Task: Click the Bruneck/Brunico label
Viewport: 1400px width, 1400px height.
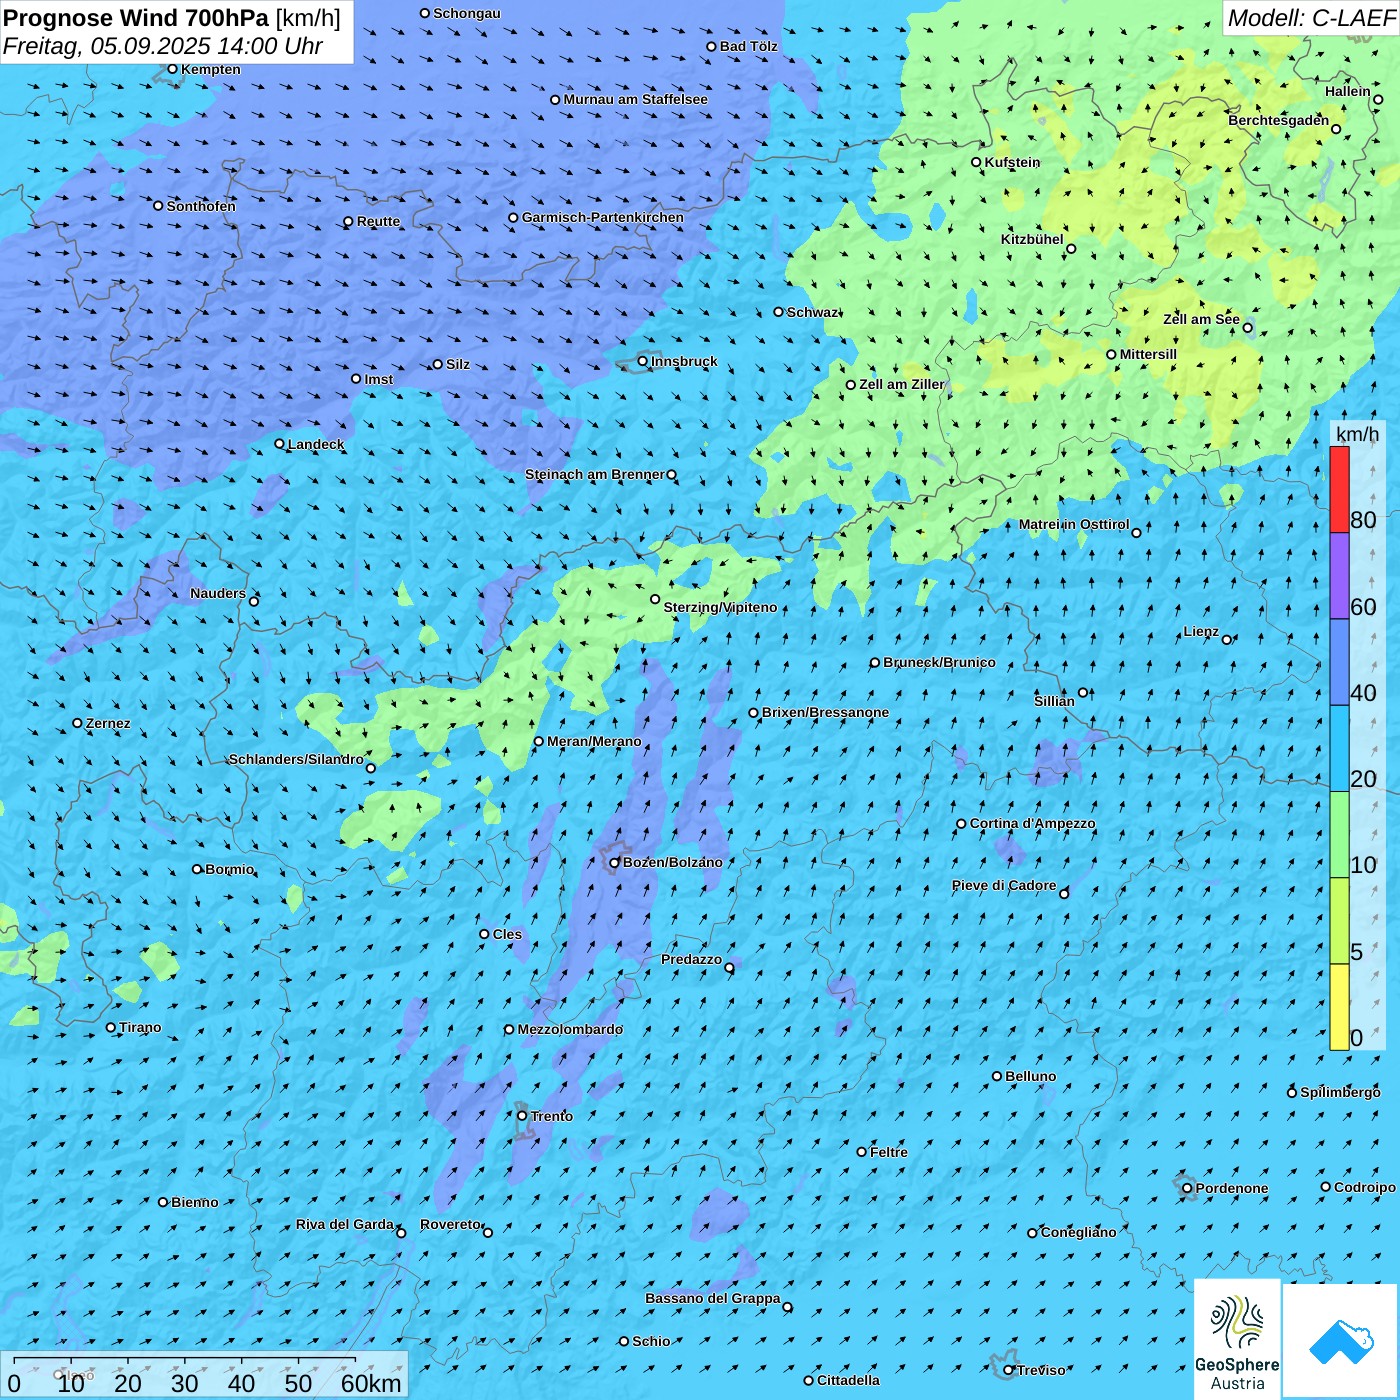Action: [x=939, y=662]
